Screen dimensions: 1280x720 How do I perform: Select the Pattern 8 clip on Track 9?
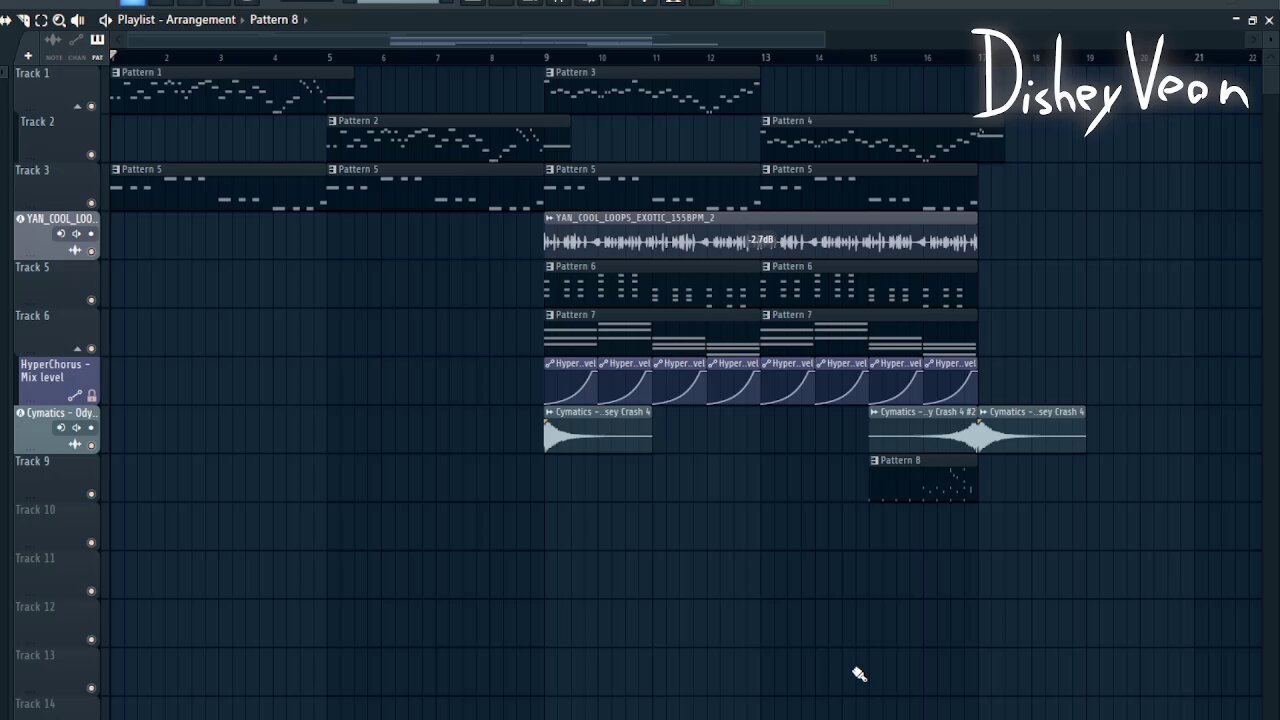tap(922, 482)
